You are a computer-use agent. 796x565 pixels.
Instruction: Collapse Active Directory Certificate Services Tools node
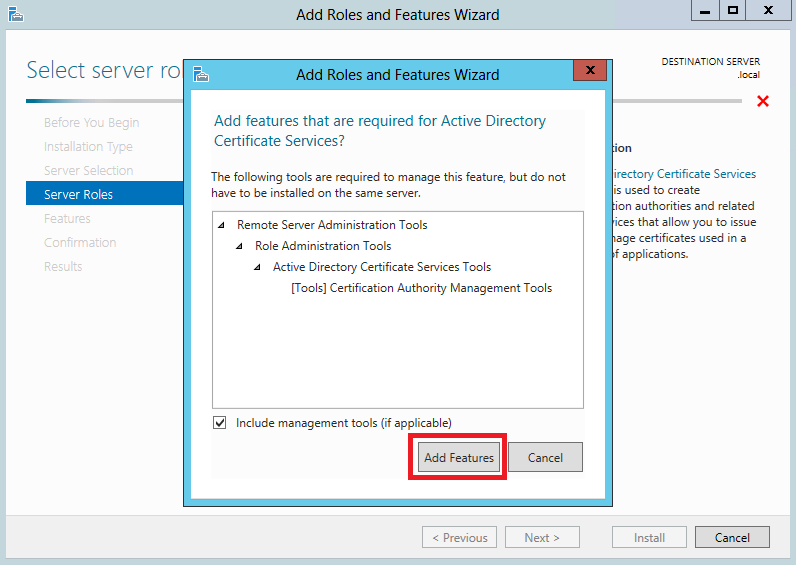[x=257, y=267]
